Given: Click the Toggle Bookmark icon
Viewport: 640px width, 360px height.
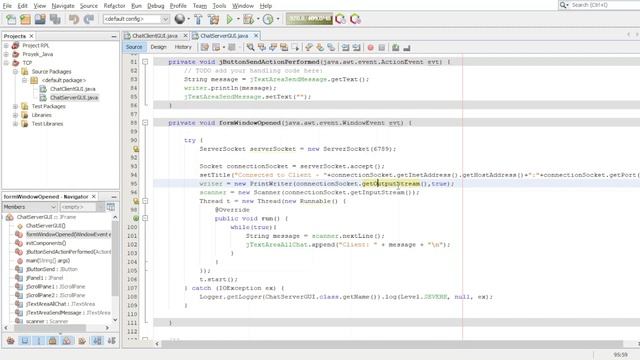Looking at the screenshot, I should point(331,47).
